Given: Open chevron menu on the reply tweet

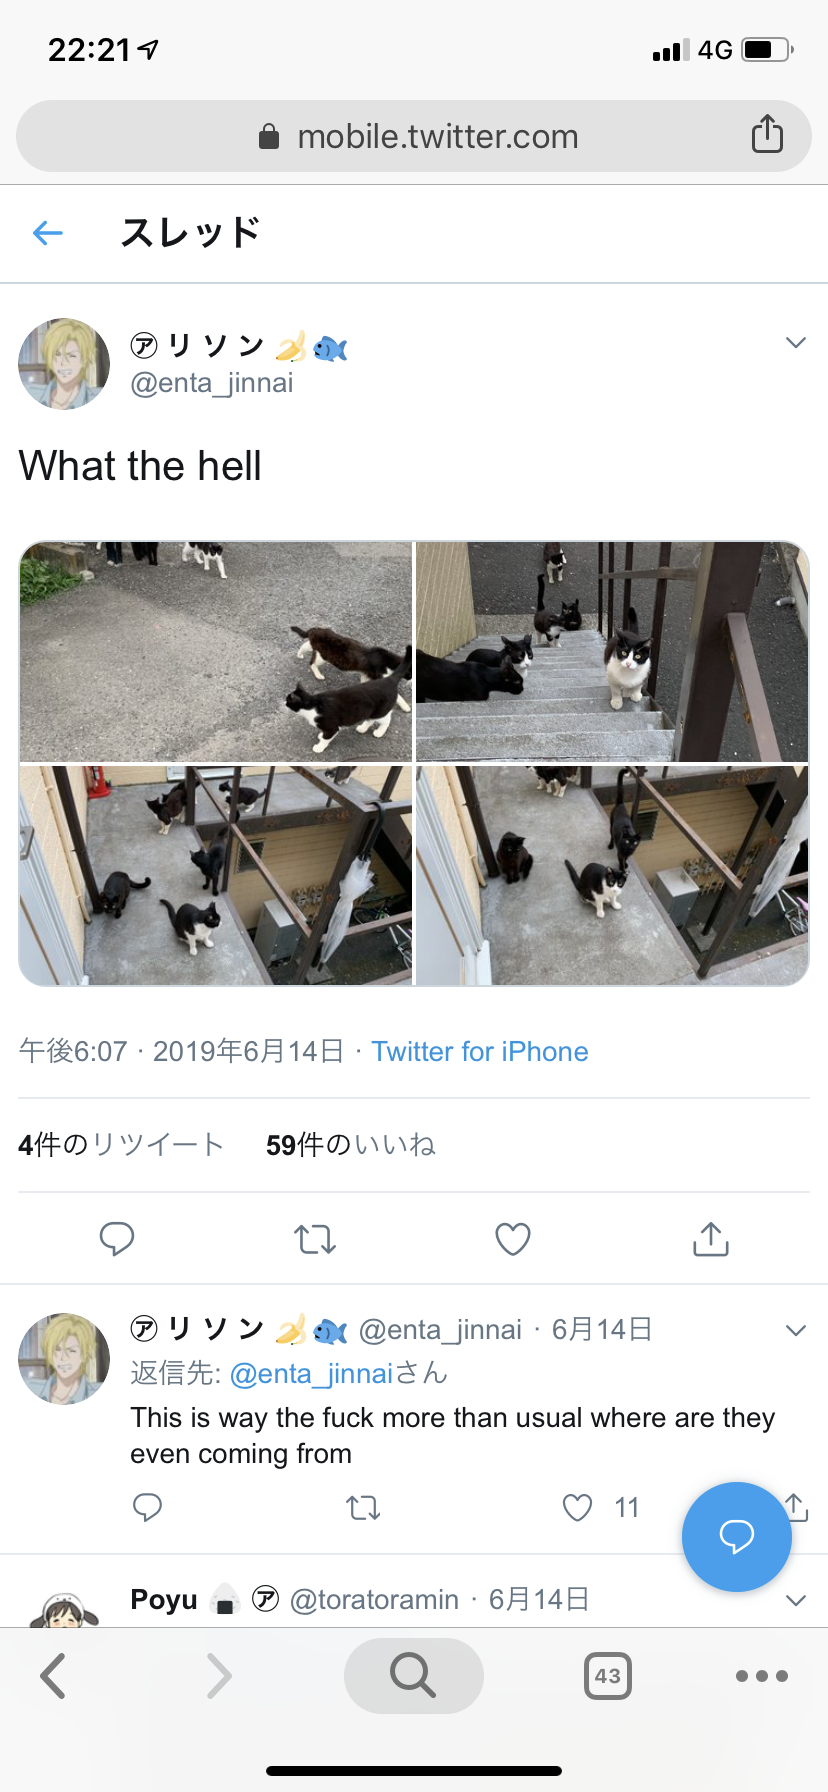Looking at the screenshot, I should pos(796,1330).
